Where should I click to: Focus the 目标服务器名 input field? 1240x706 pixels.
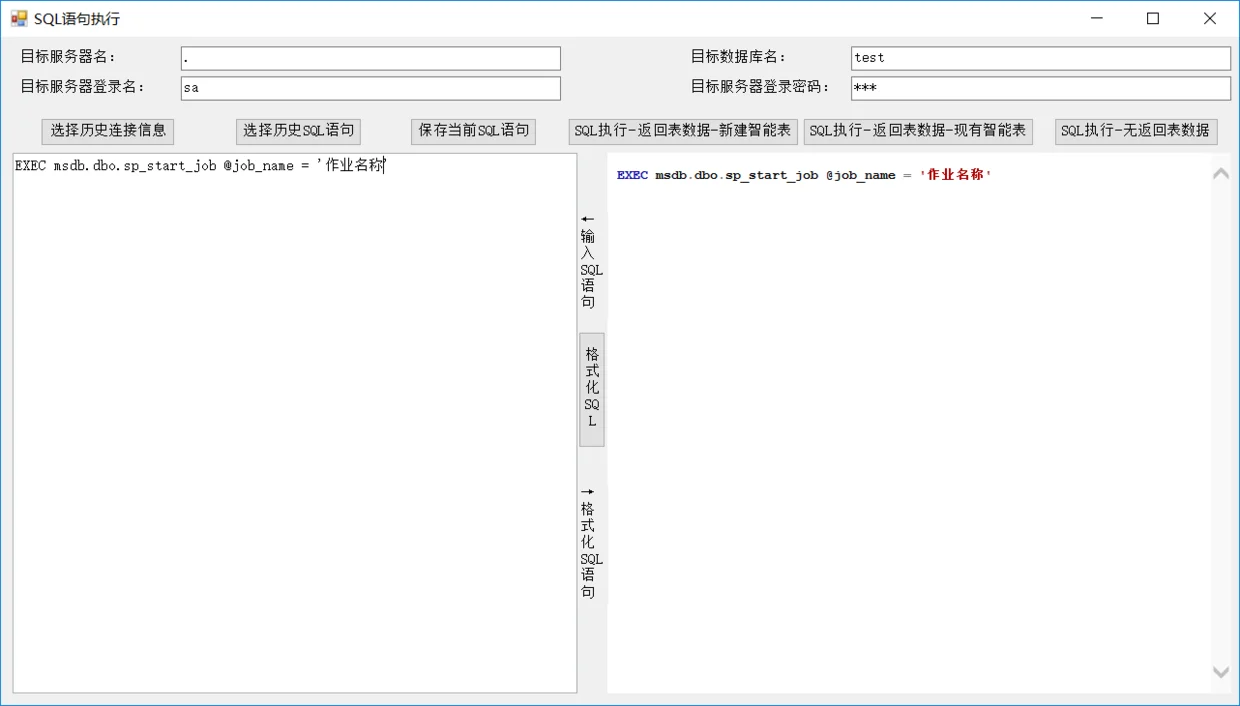(x=371, y=58)
